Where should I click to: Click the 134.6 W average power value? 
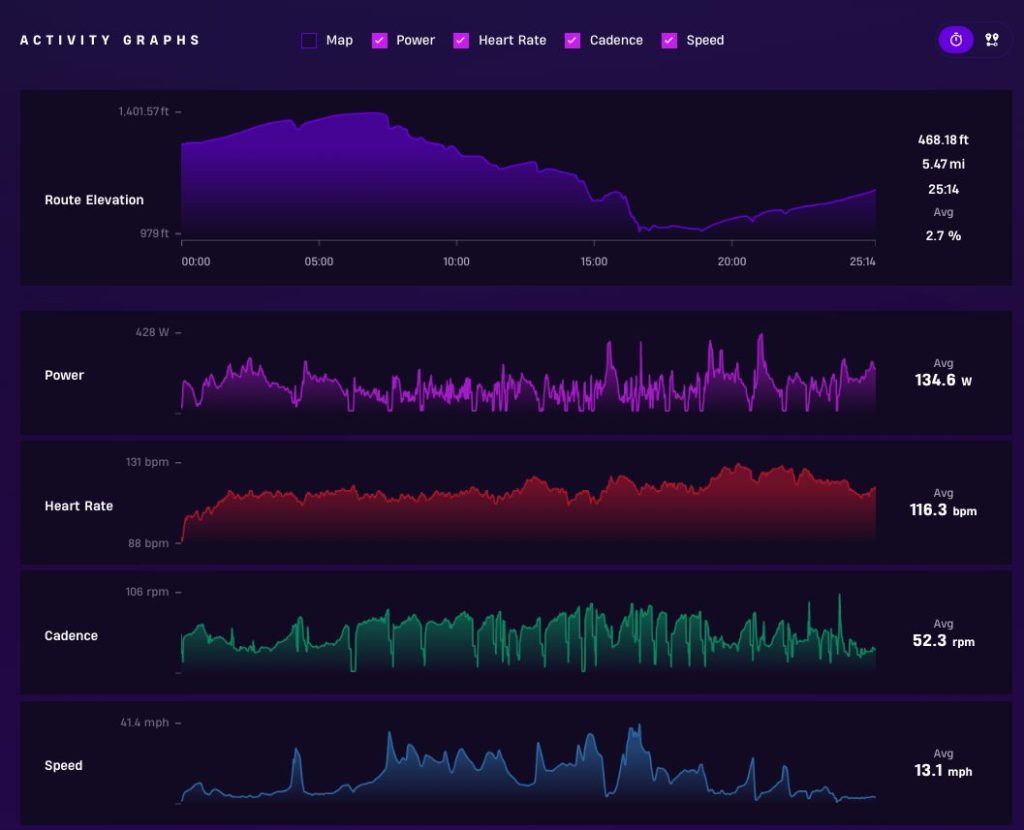coord(943,380)
